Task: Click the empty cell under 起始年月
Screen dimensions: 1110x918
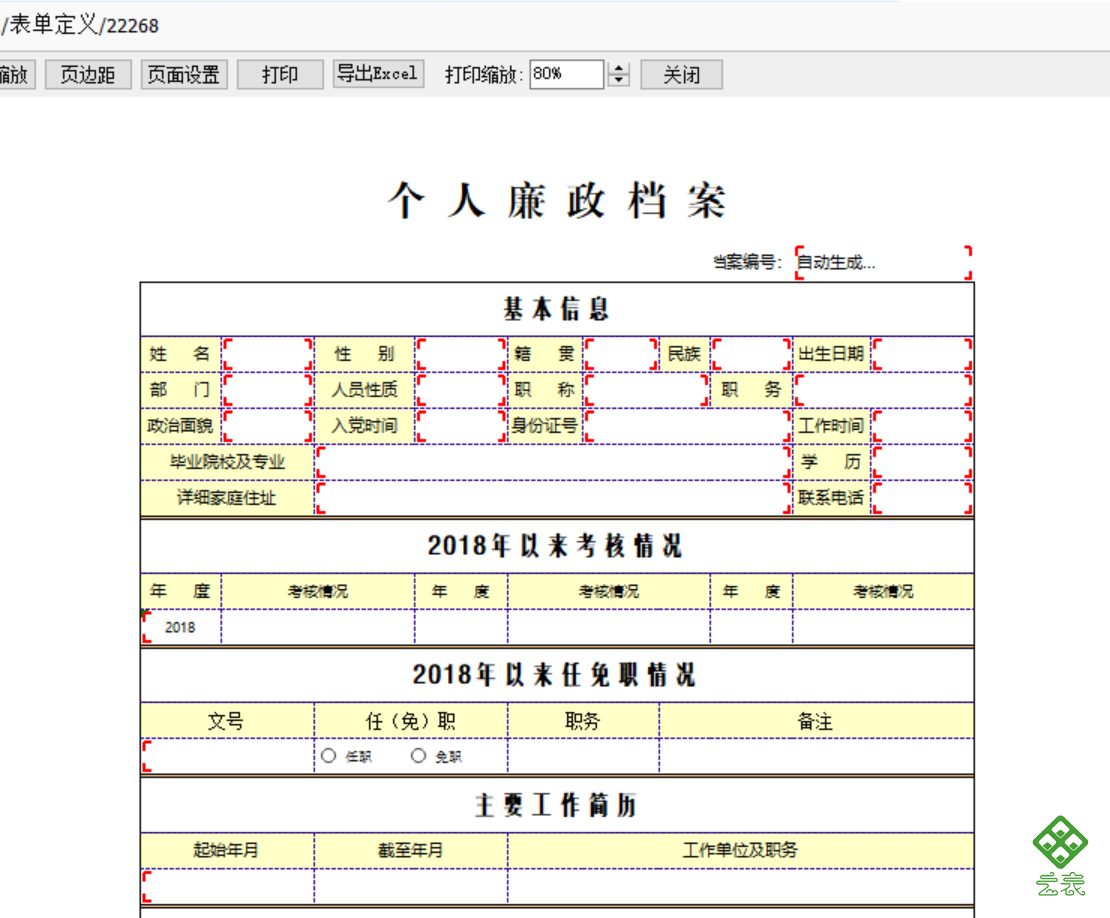Action: tap(228, 887)
